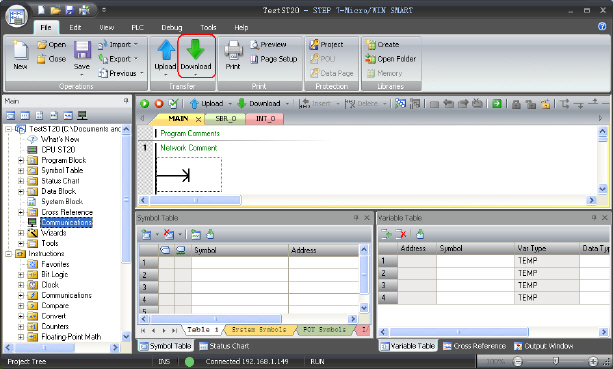This screenshot has width=613, height=369.
Task: Switch to Output Window bottom tab
Action: 544,346
